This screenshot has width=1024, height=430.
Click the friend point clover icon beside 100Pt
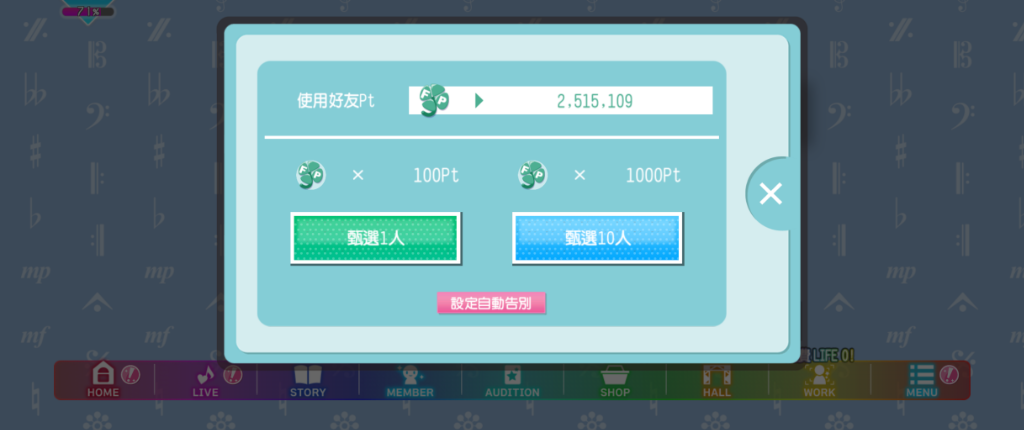pyautogui.click(x=311, y=175)
